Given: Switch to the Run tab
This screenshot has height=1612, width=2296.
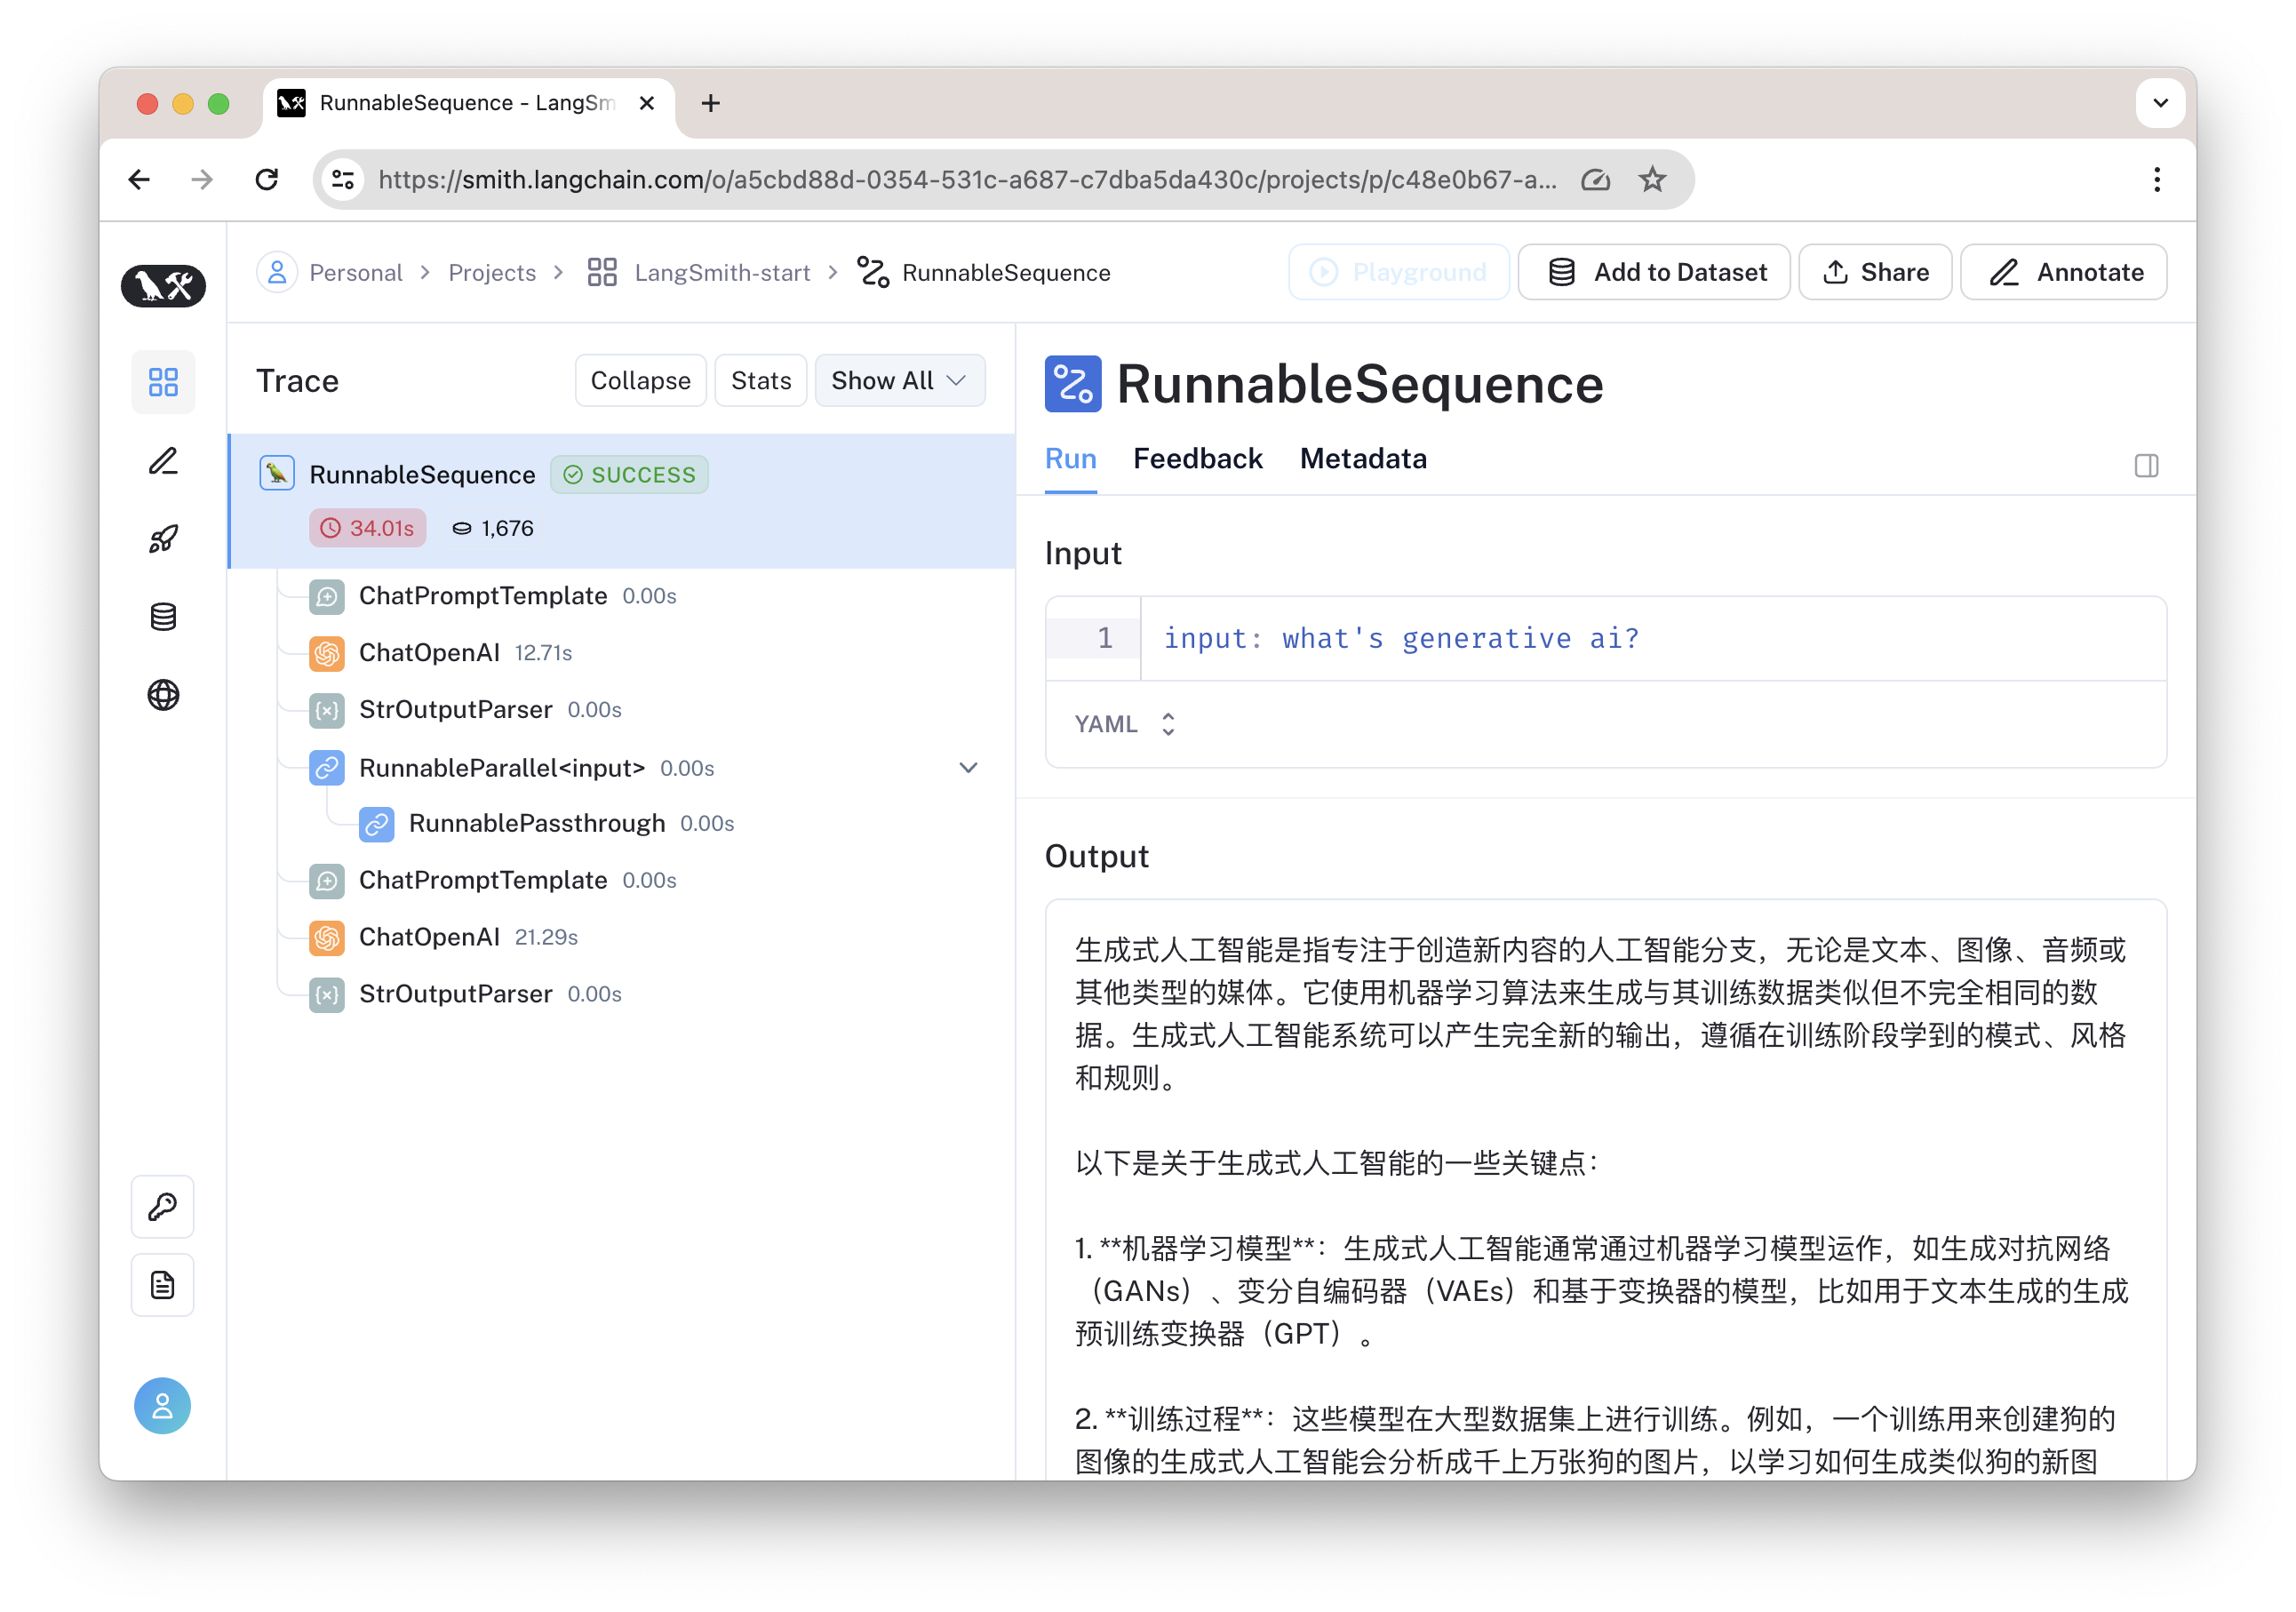Looking at the screenshot, I should (x=1070, y=459).
